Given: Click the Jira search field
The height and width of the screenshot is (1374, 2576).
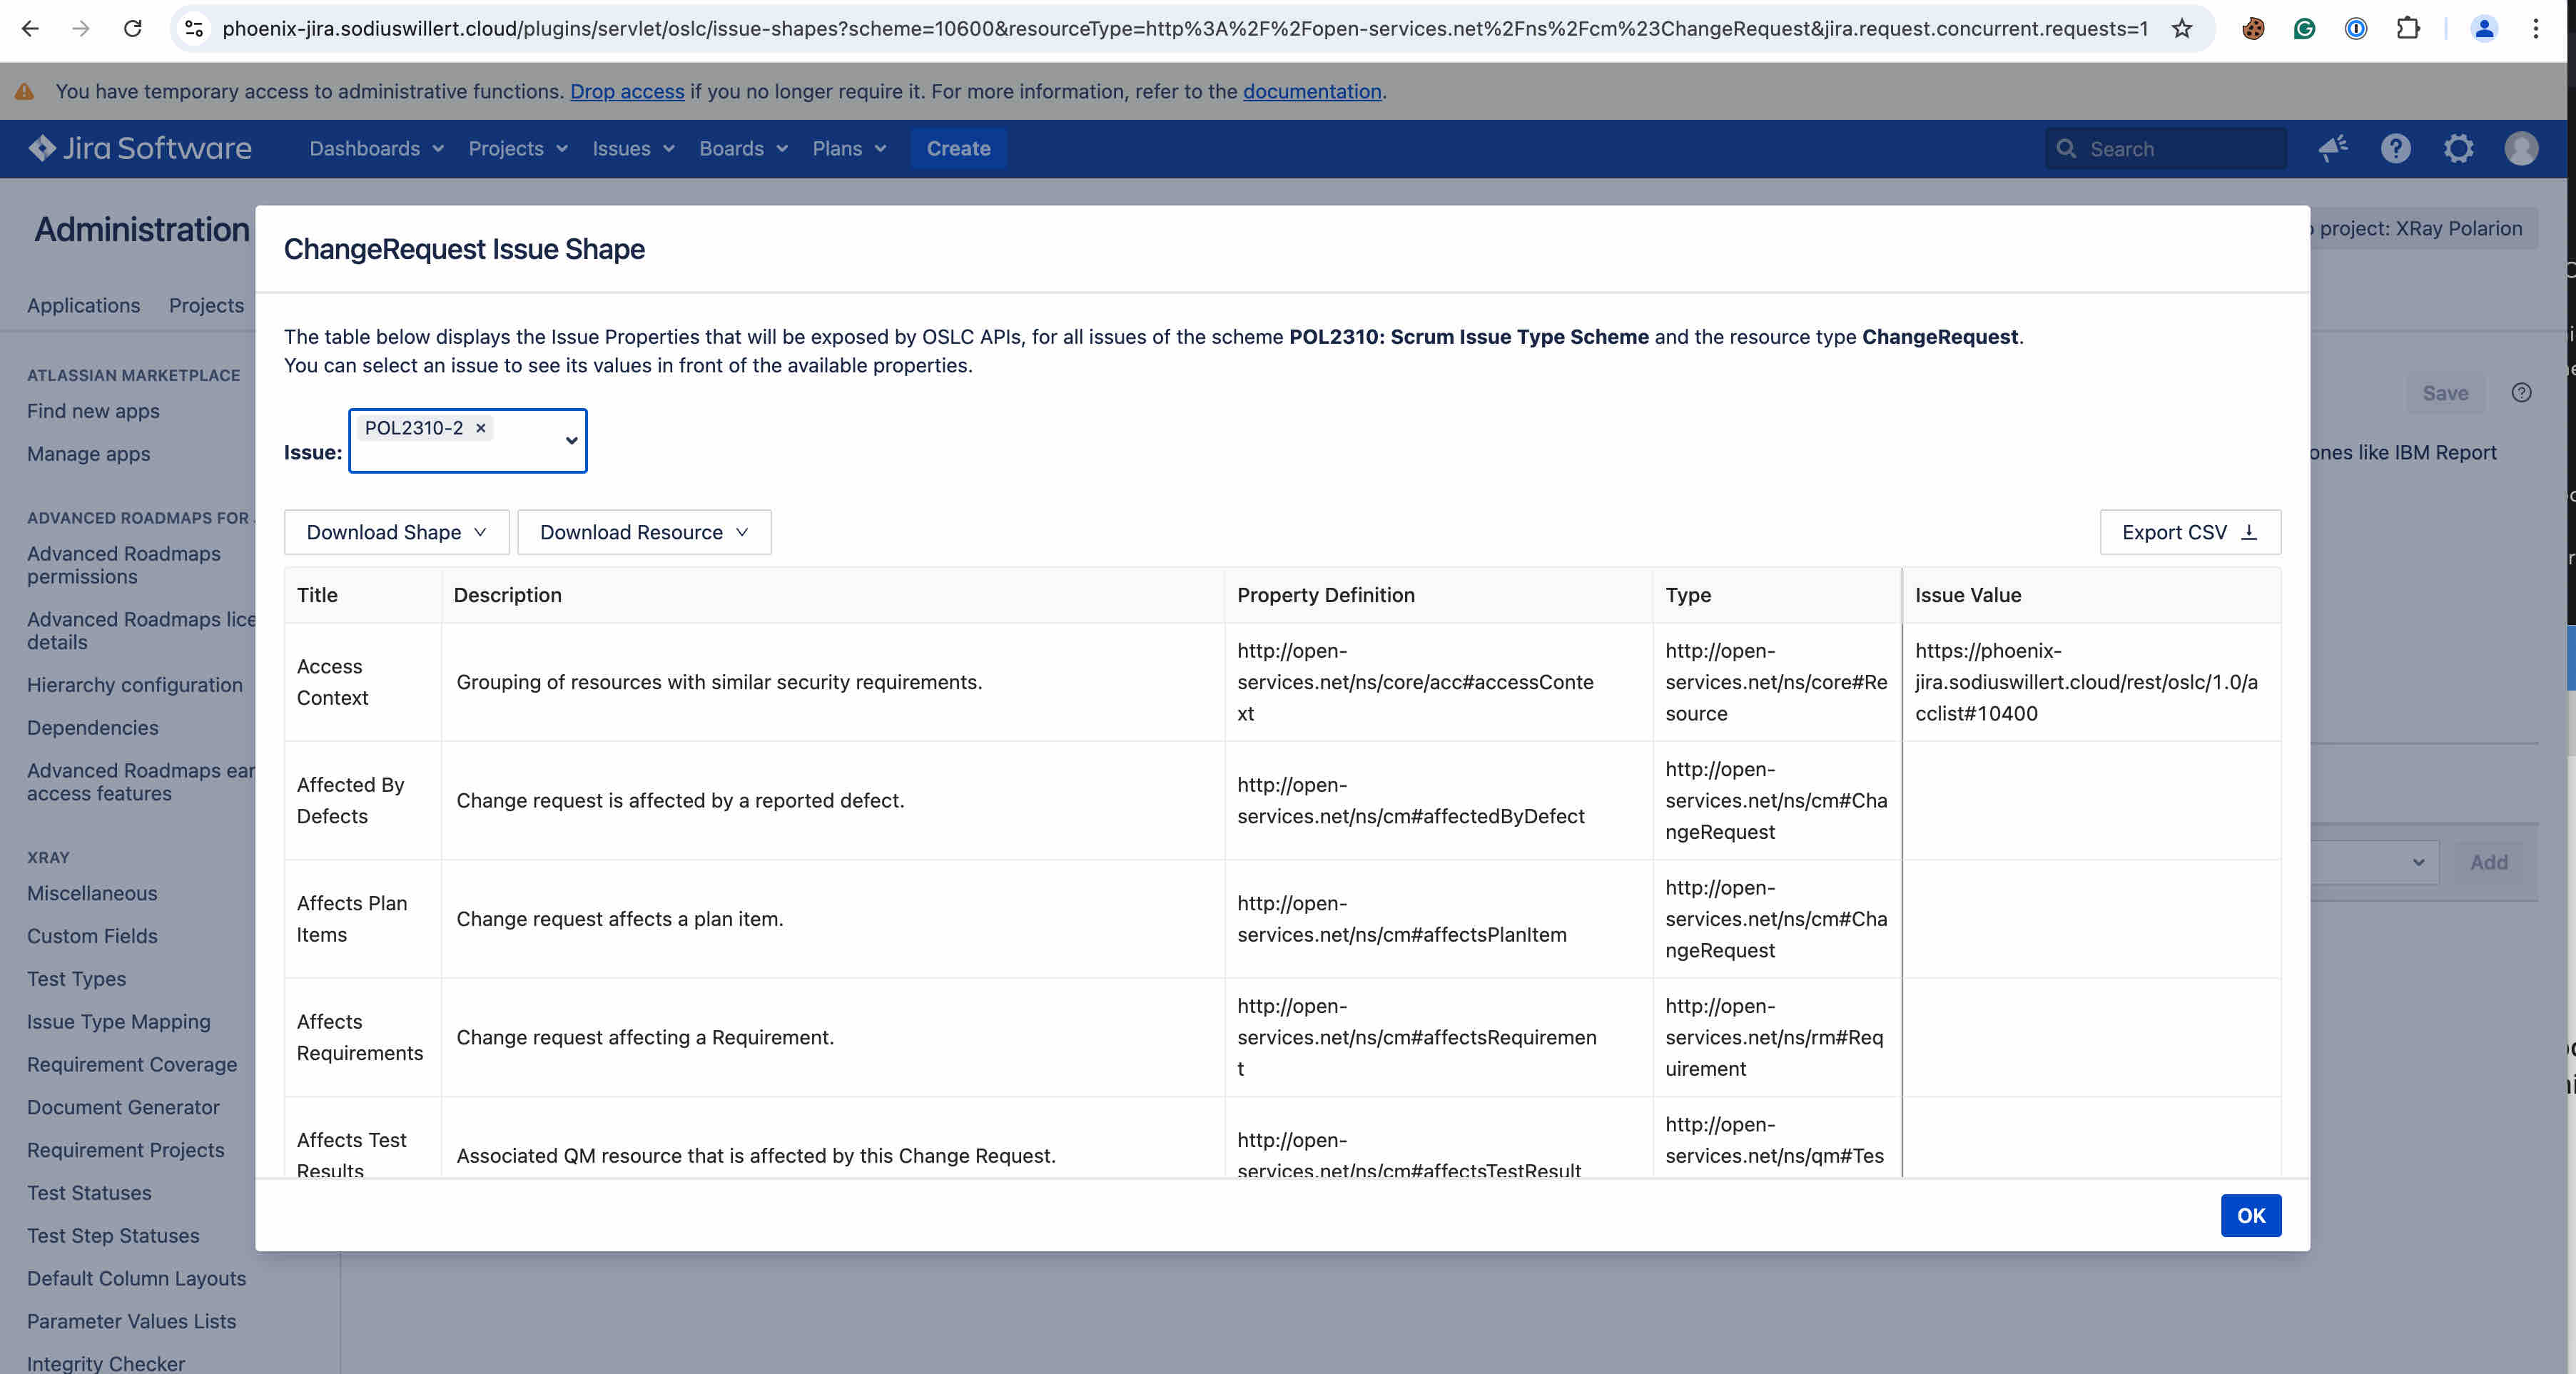Looking at the screenshot, I should click(2166, 149).
